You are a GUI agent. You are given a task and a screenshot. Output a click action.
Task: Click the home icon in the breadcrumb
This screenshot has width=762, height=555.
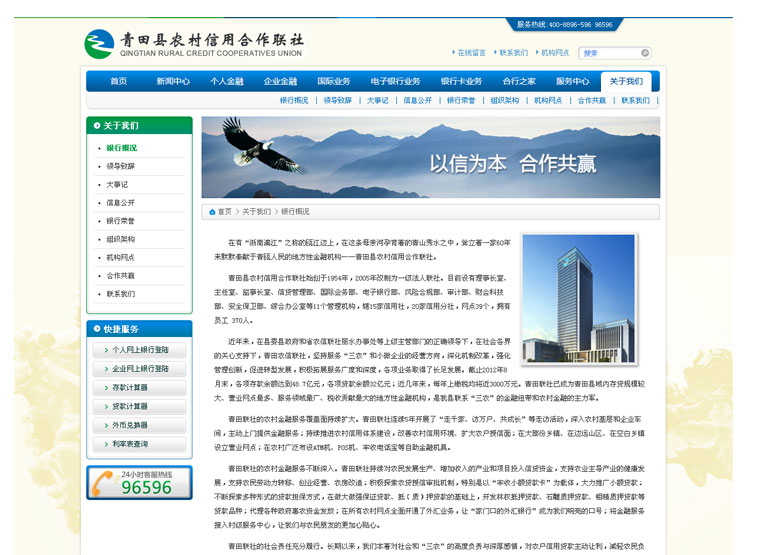click(212, 212)
